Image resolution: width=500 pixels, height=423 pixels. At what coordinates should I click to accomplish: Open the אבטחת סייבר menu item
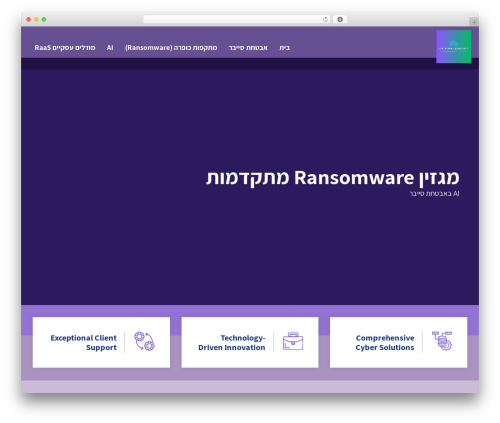(x=248, y=48)
